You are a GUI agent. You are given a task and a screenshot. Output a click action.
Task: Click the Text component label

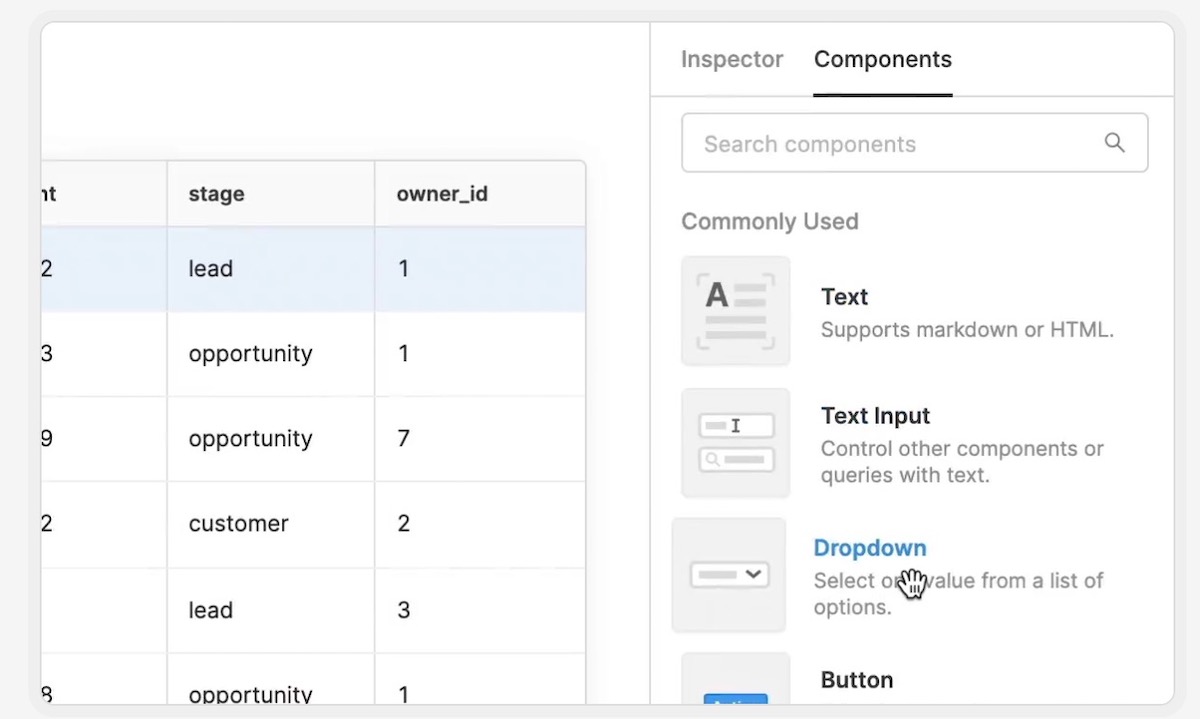pyautogui.click(x=844, y=297)
